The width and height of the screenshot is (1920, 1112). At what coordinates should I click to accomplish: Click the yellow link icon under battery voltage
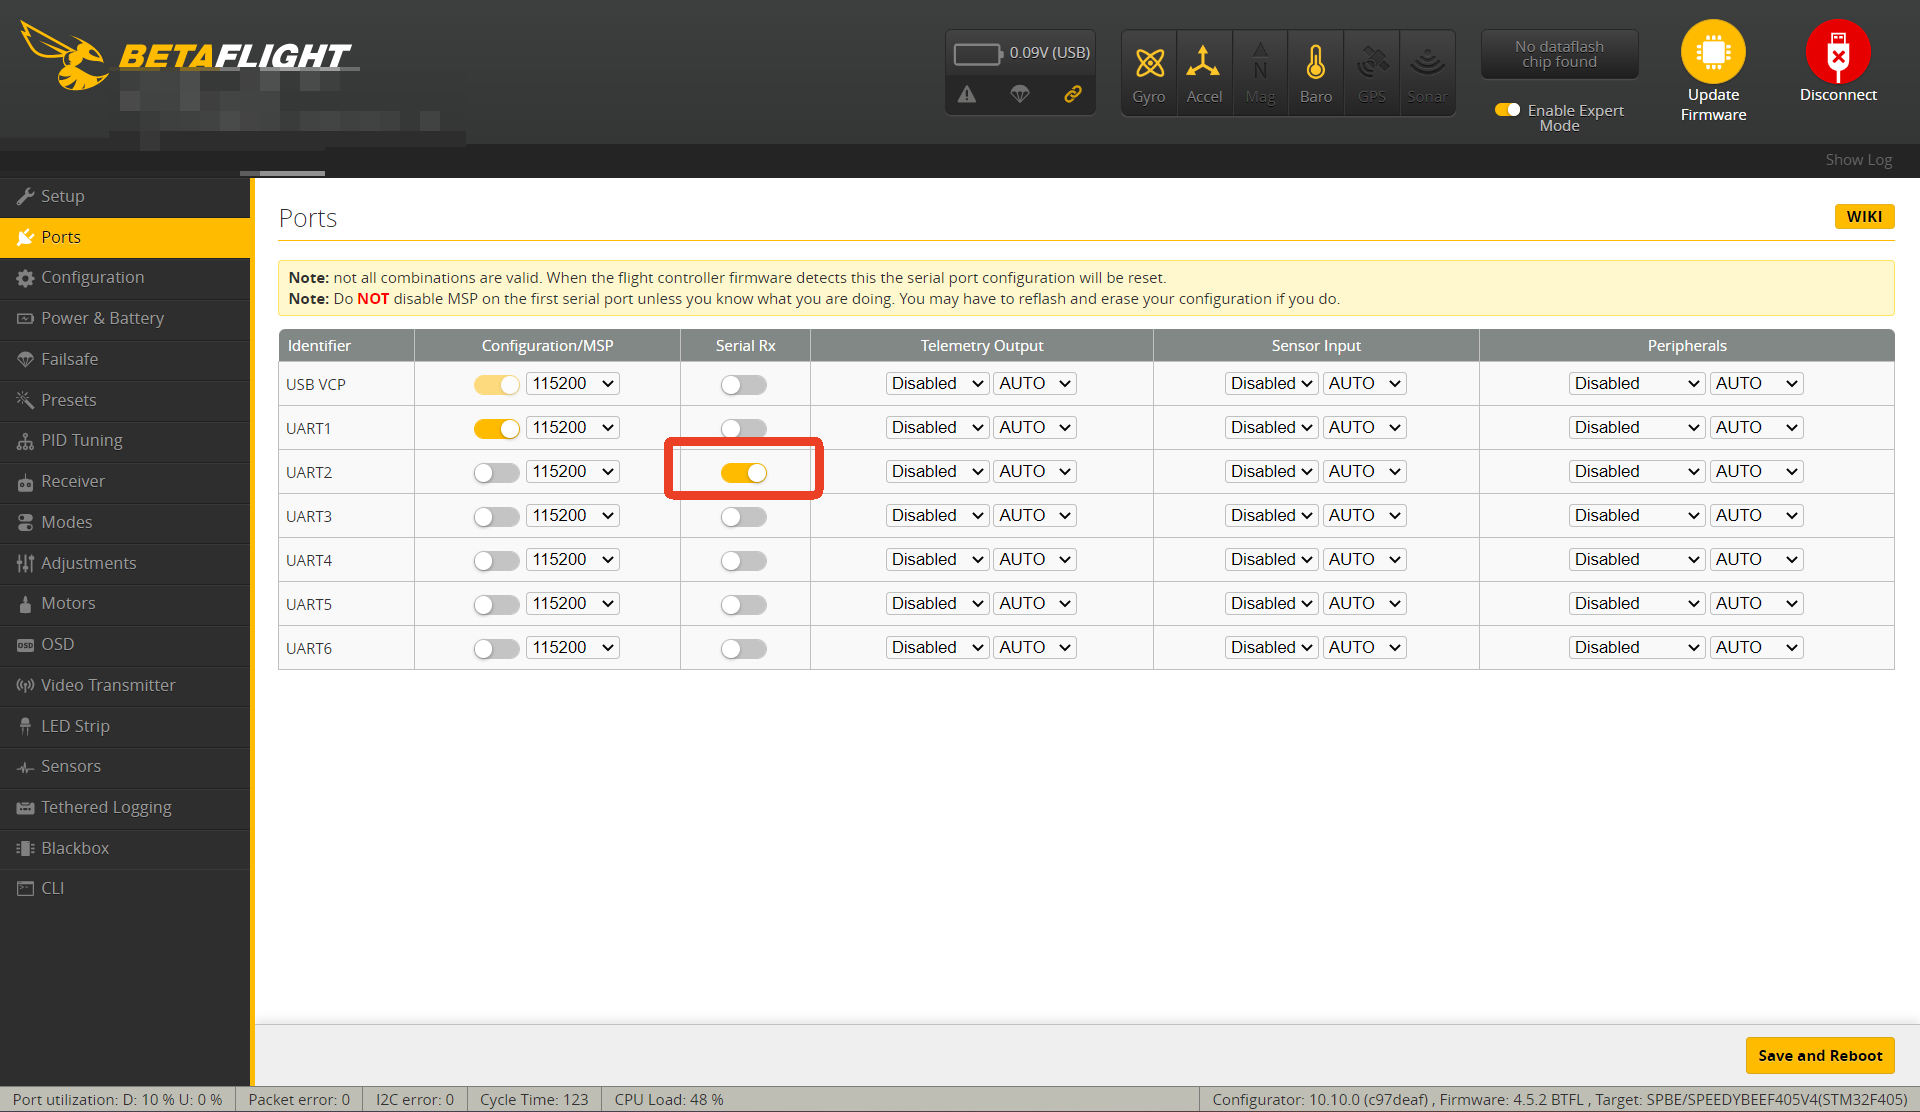tap(1072, 94)
